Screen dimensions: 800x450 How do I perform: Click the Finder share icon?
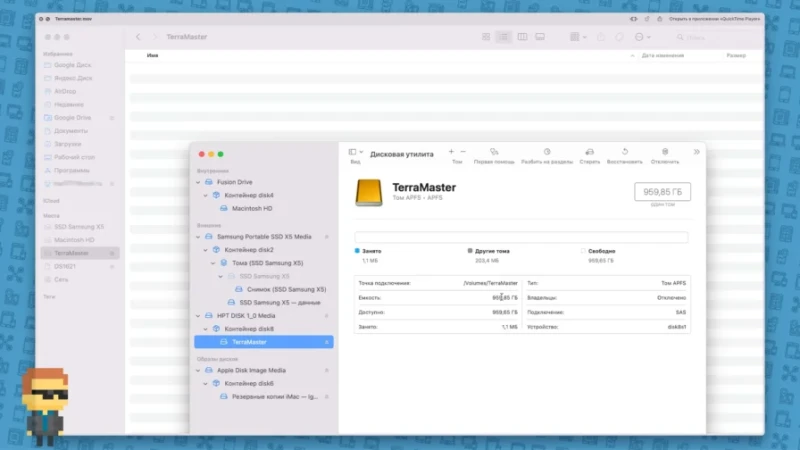click(601, 37)
